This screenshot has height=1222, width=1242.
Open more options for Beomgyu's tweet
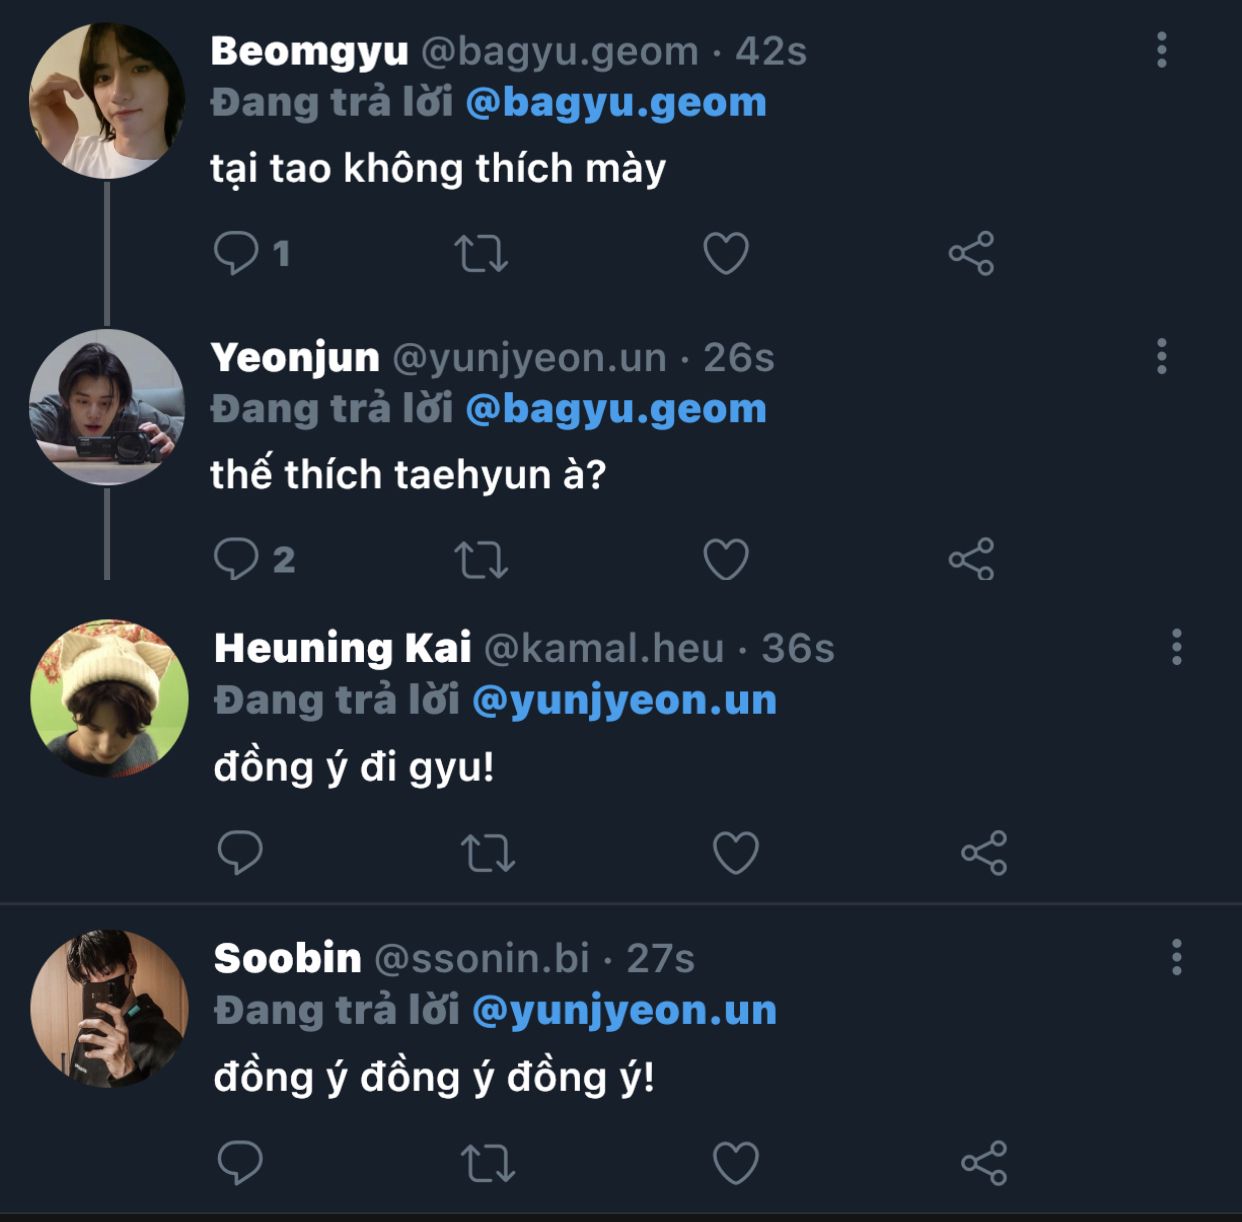(1161, 50)
